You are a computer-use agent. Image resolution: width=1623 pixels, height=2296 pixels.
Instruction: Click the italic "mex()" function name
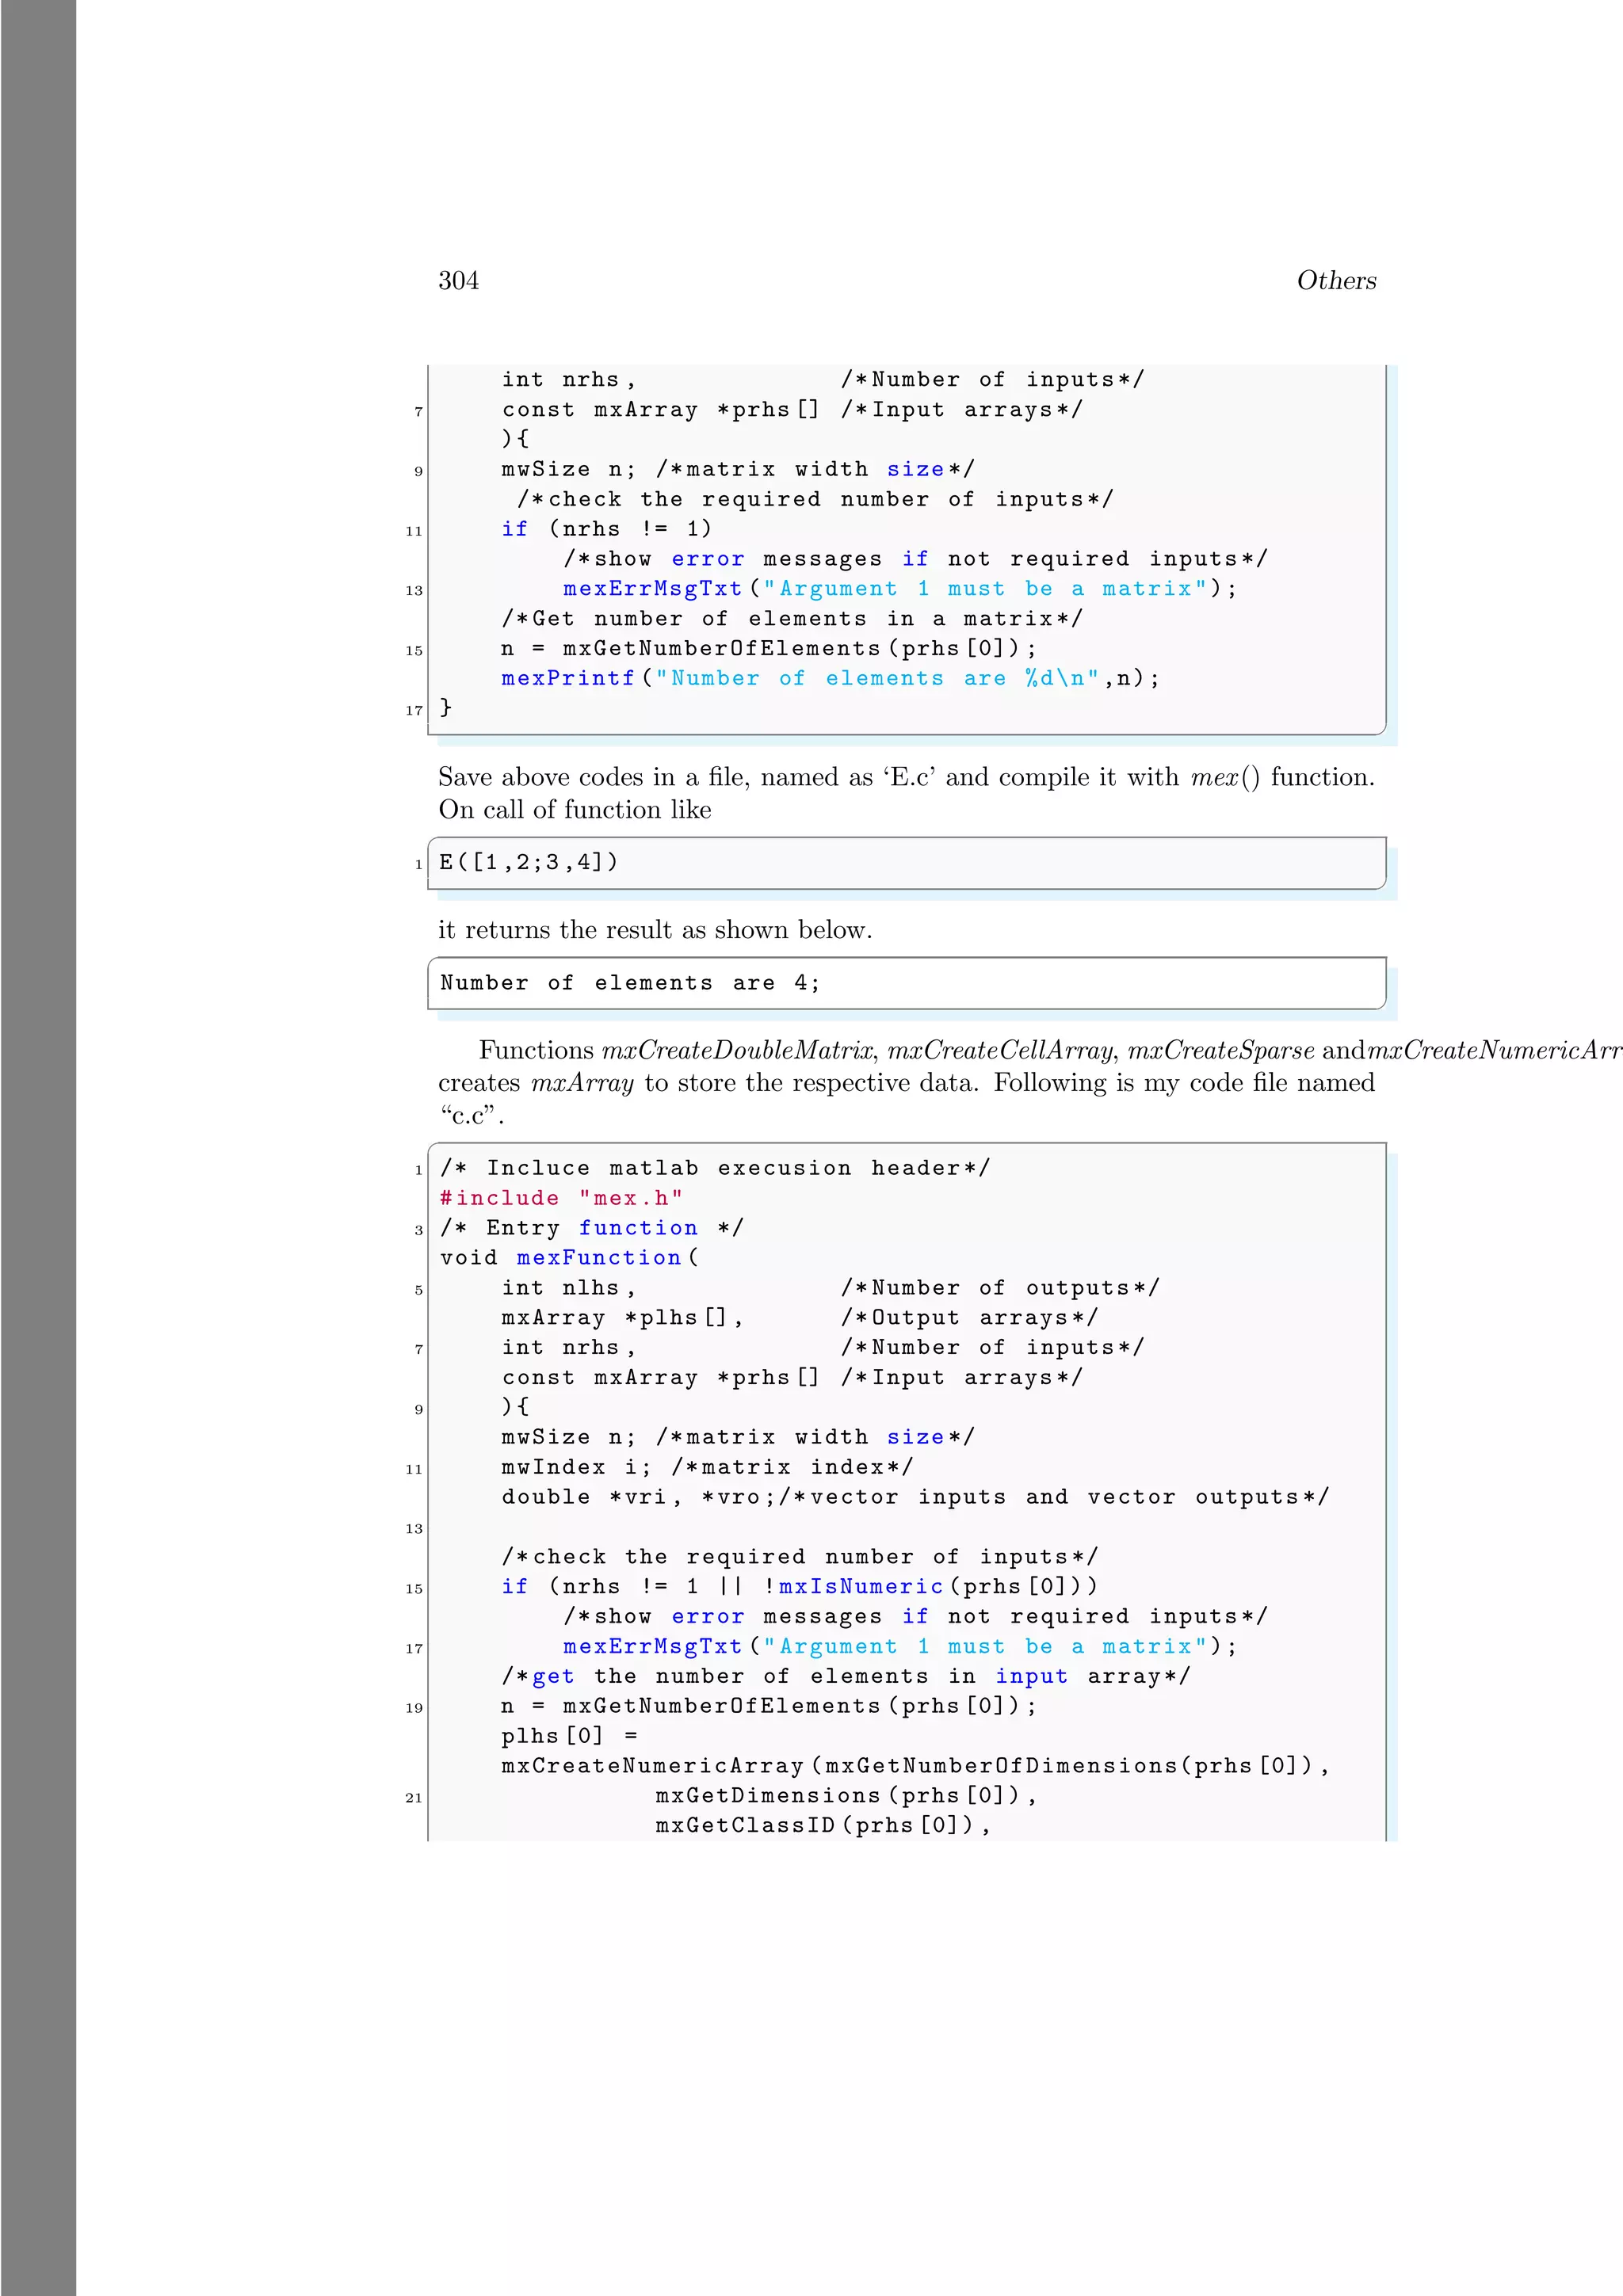point(1225,777)
